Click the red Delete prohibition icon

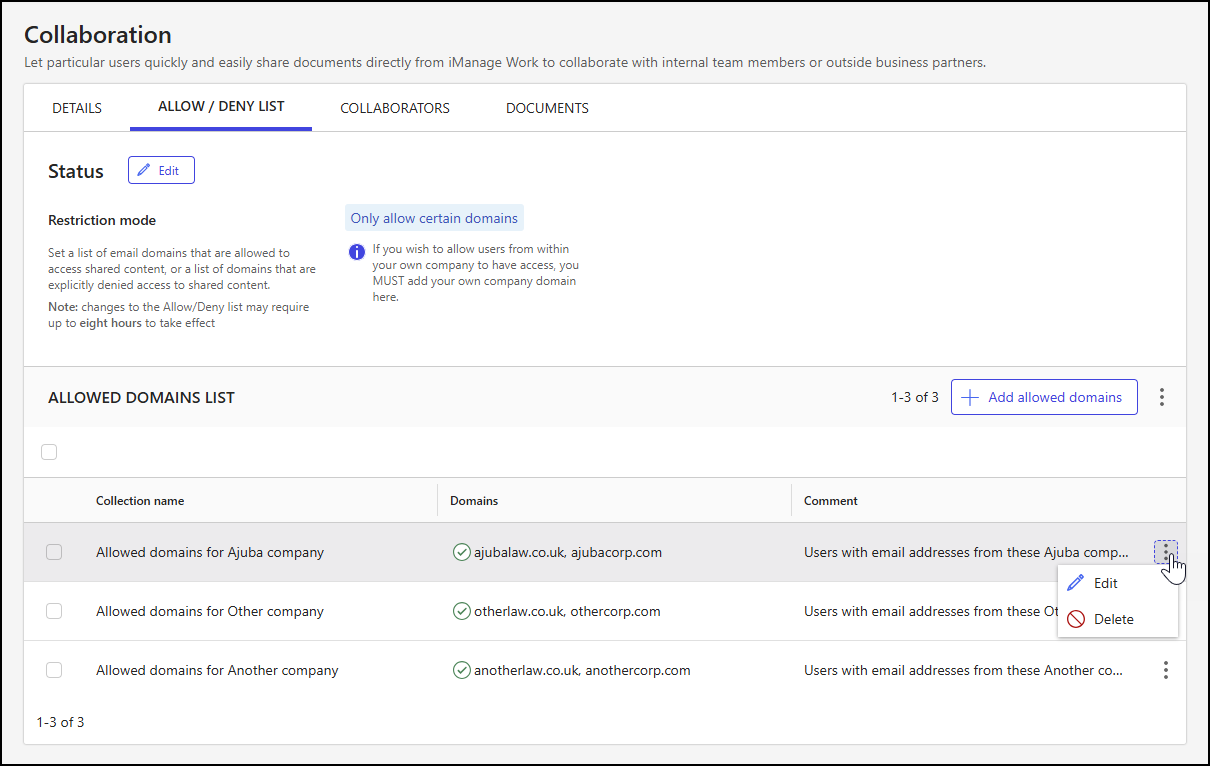click(1076, 619)
